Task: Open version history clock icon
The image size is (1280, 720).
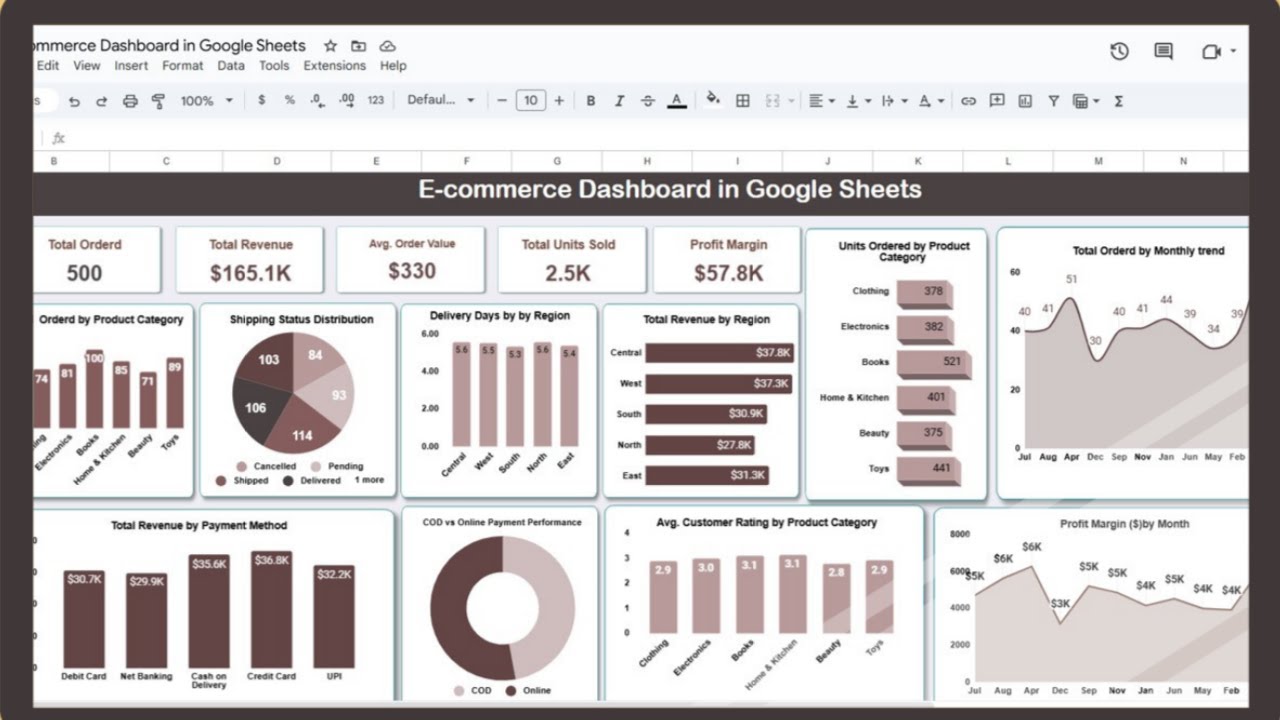Action: point(1119,51)
